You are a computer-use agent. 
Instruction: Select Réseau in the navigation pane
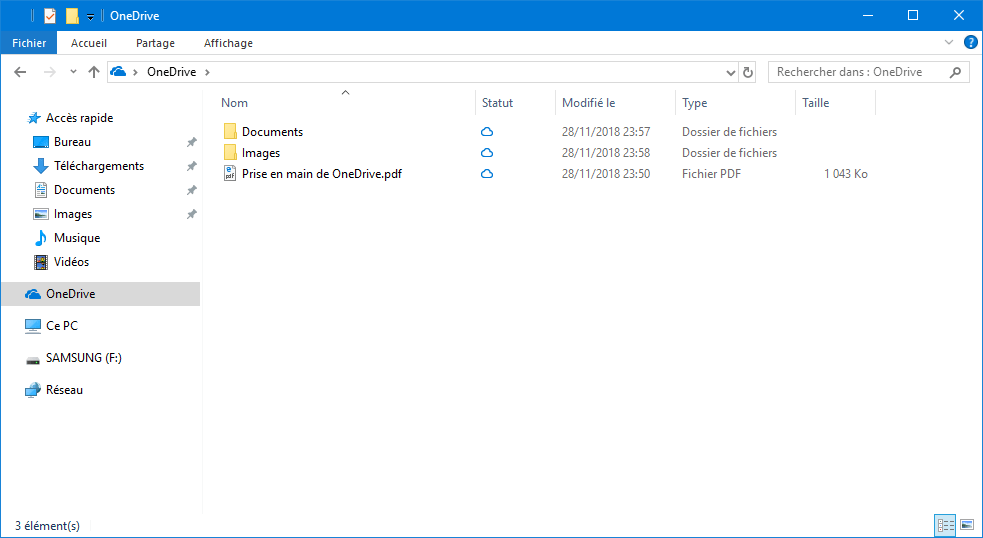[x=64, y=389]
